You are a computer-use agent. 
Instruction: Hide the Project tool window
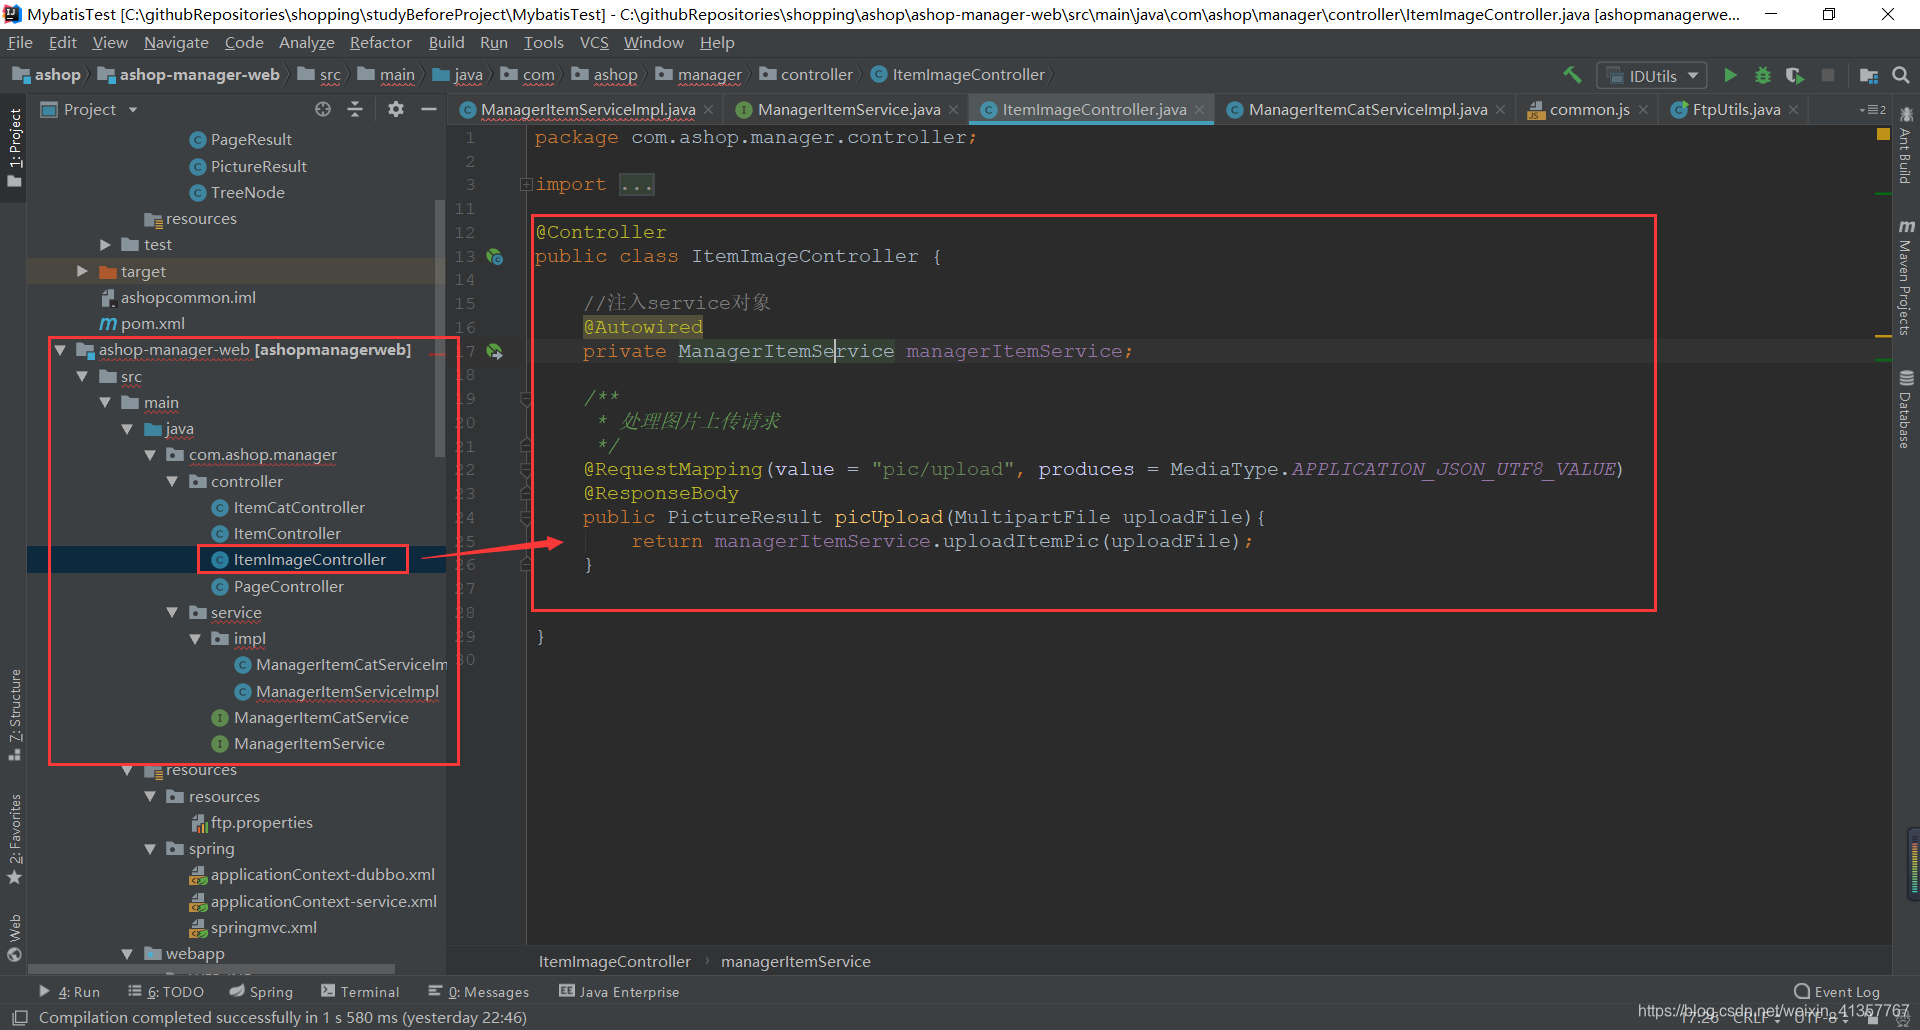429,109
